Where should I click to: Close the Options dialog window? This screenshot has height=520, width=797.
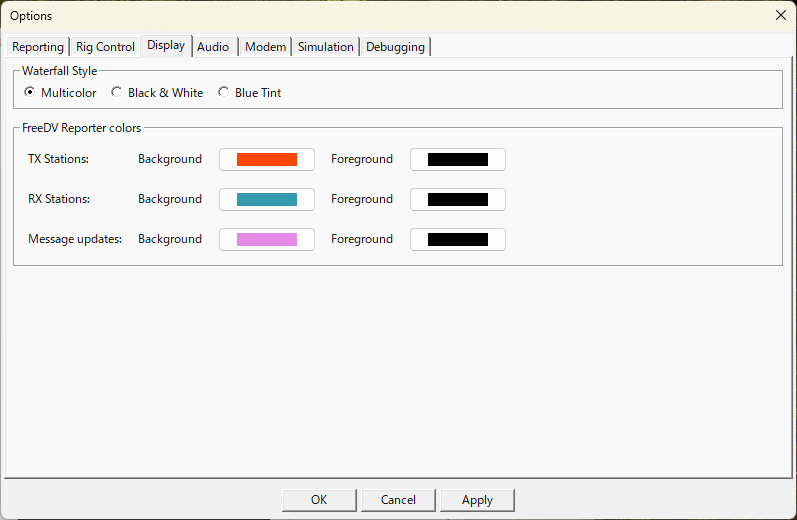(781, 15)
